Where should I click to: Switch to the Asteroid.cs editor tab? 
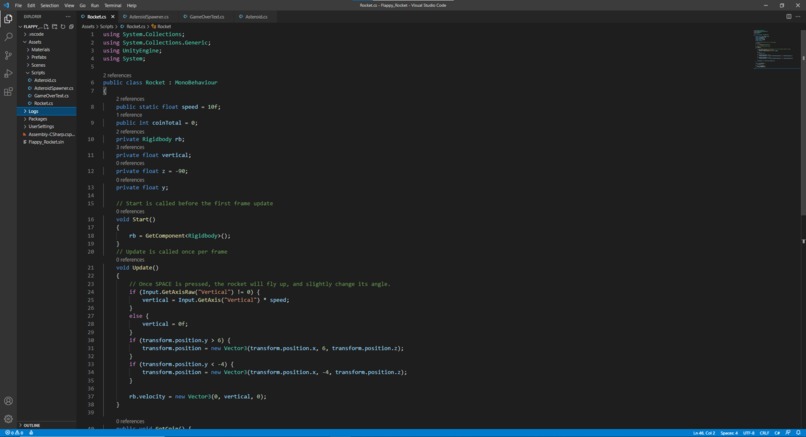[255, 17]
